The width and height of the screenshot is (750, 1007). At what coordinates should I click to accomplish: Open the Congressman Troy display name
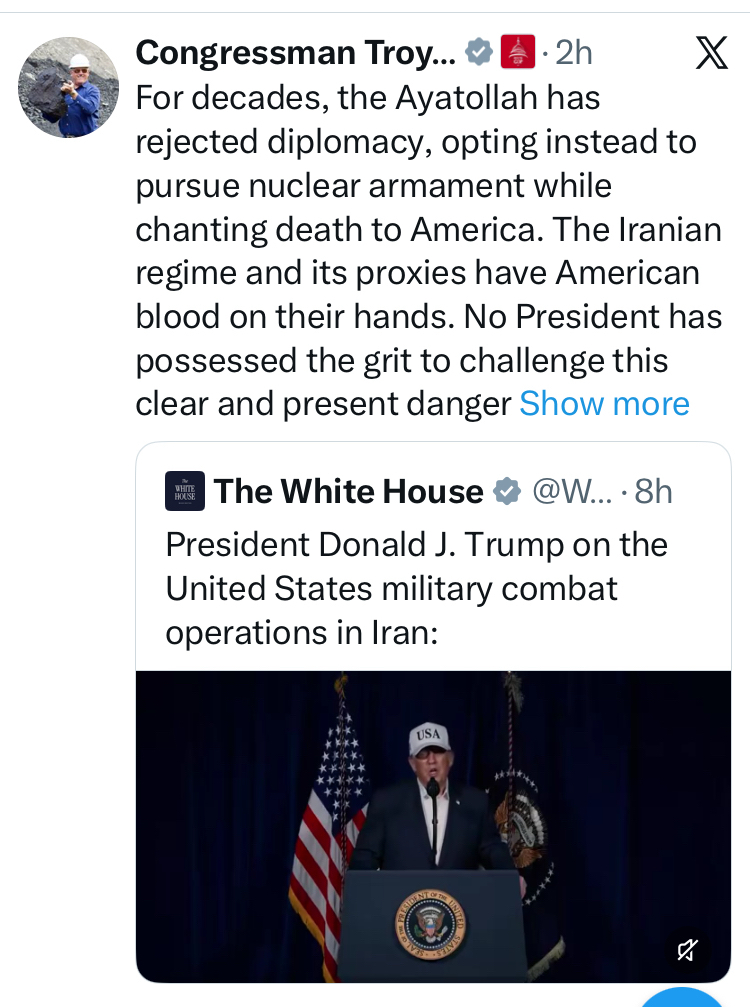(296, 52)
